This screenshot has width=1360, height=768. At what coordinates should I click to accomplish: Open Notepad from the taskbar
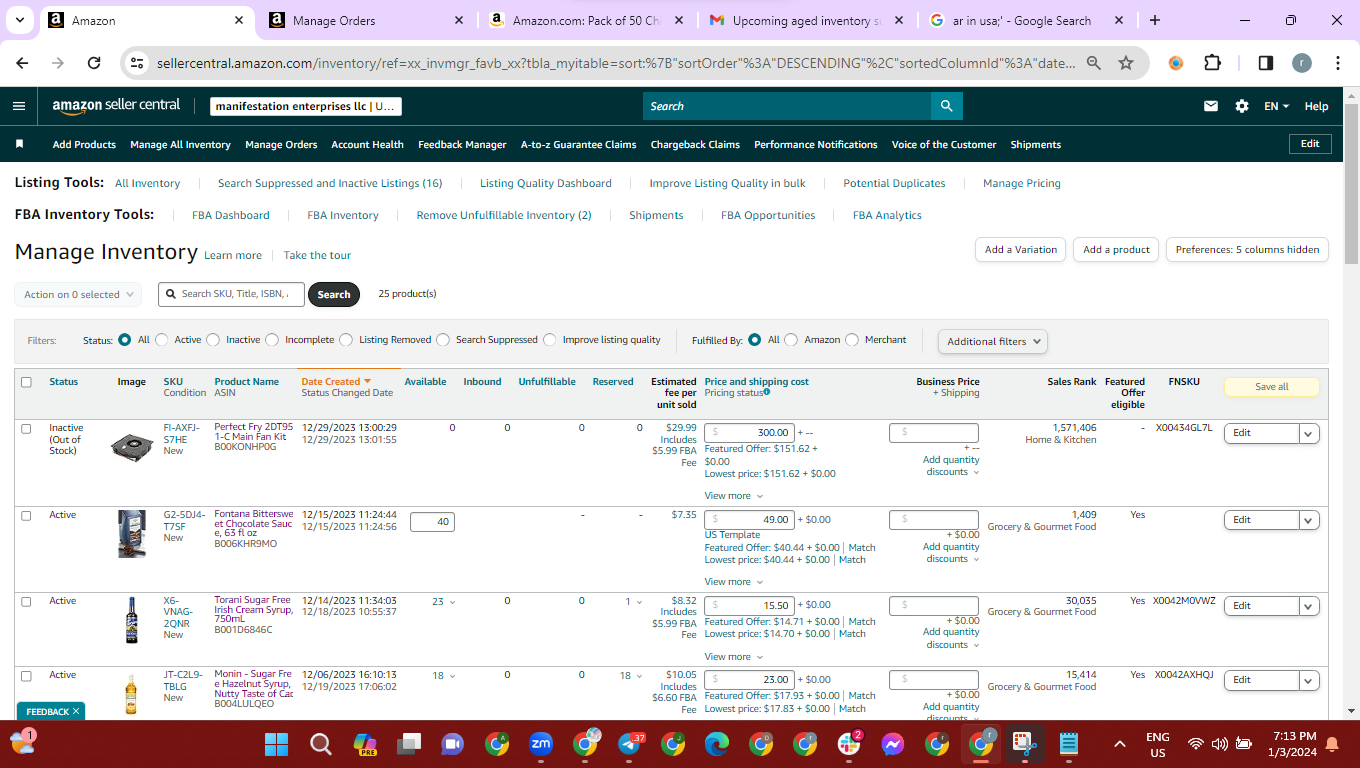[1068, 744]
